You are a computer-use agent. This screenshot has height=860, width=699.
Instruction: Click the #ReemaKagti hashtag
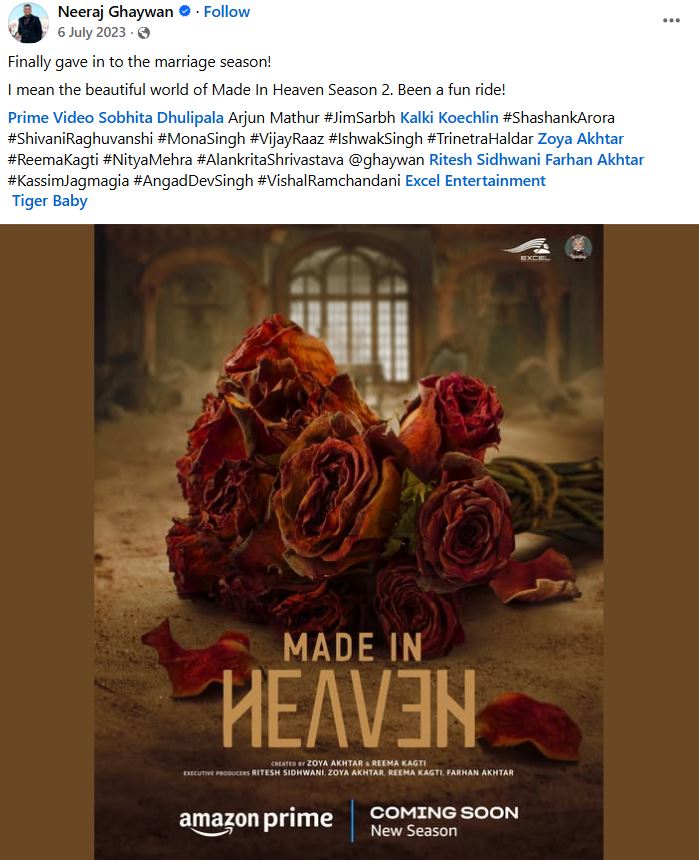point(53,160)
